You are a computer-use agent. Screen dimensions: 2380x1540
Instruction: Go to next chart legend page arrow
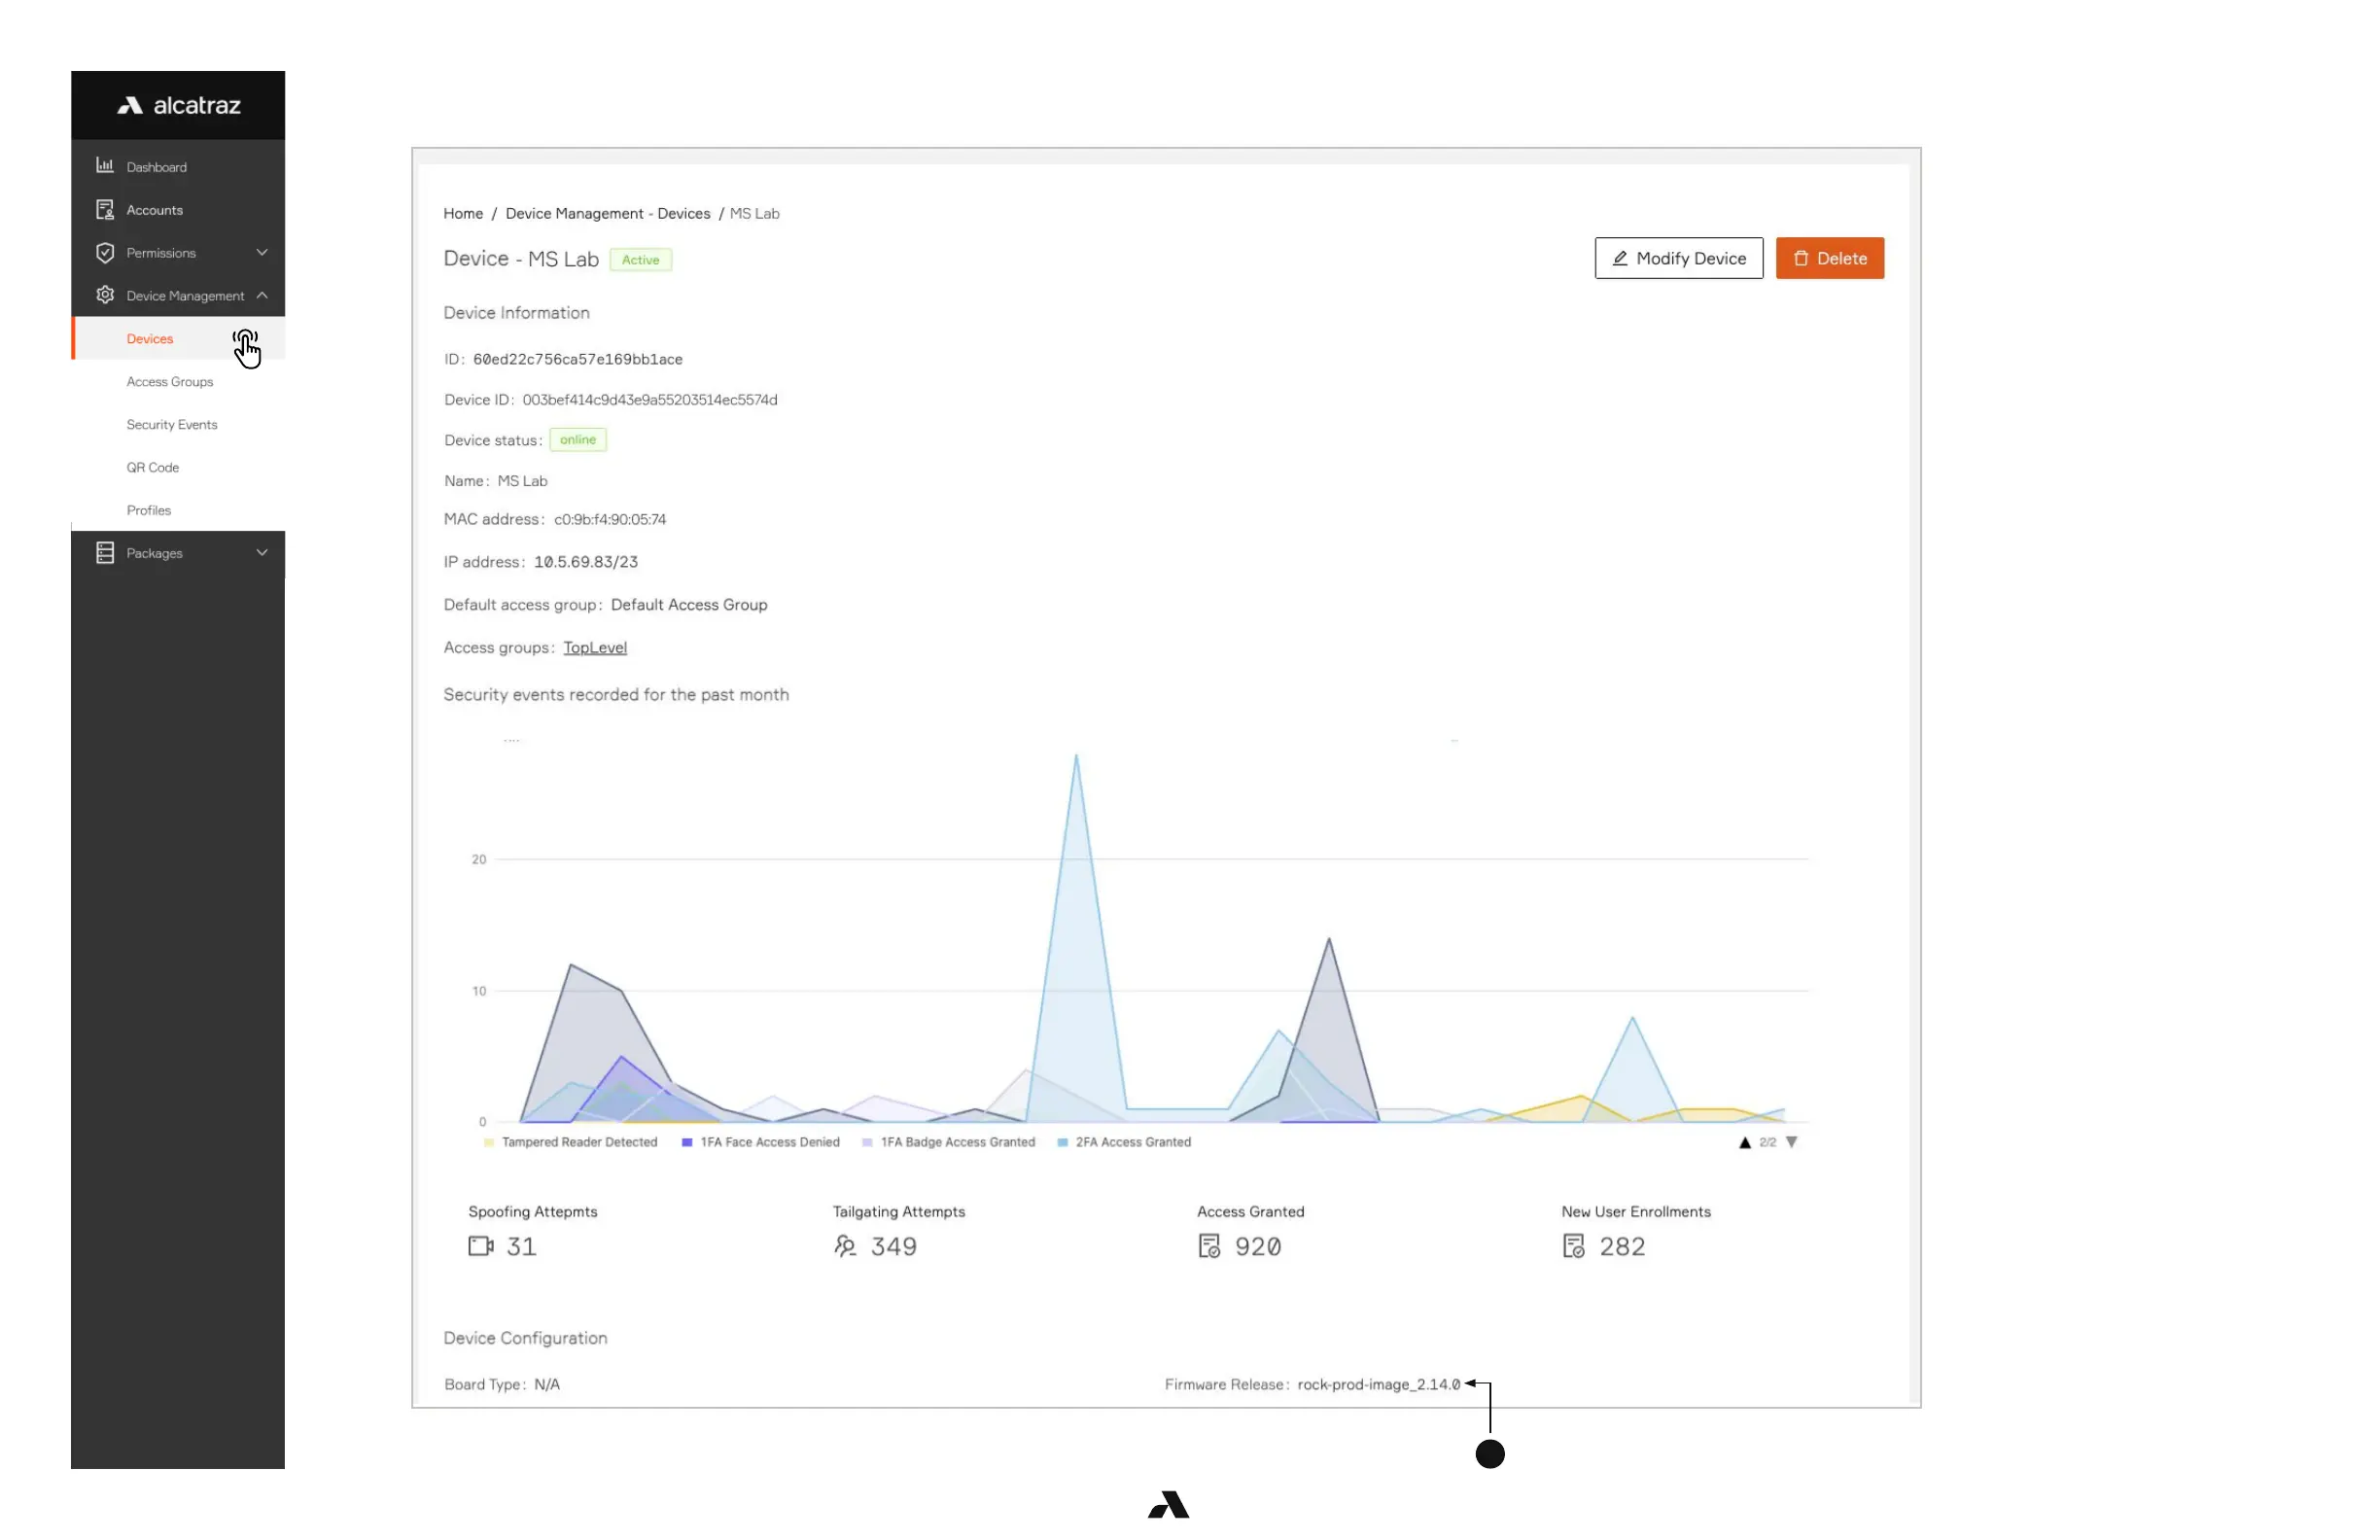click(1791, 1142)
